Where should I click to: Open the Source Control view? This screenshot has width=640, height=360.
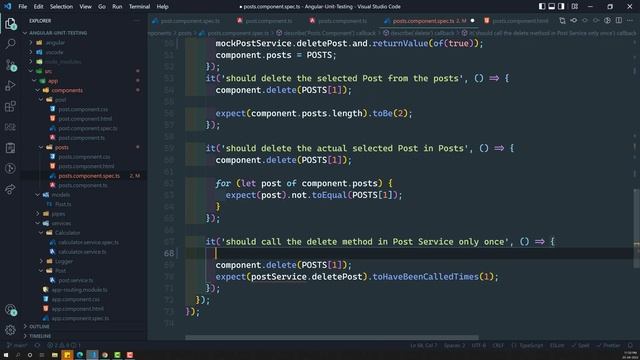coord(10,64)
